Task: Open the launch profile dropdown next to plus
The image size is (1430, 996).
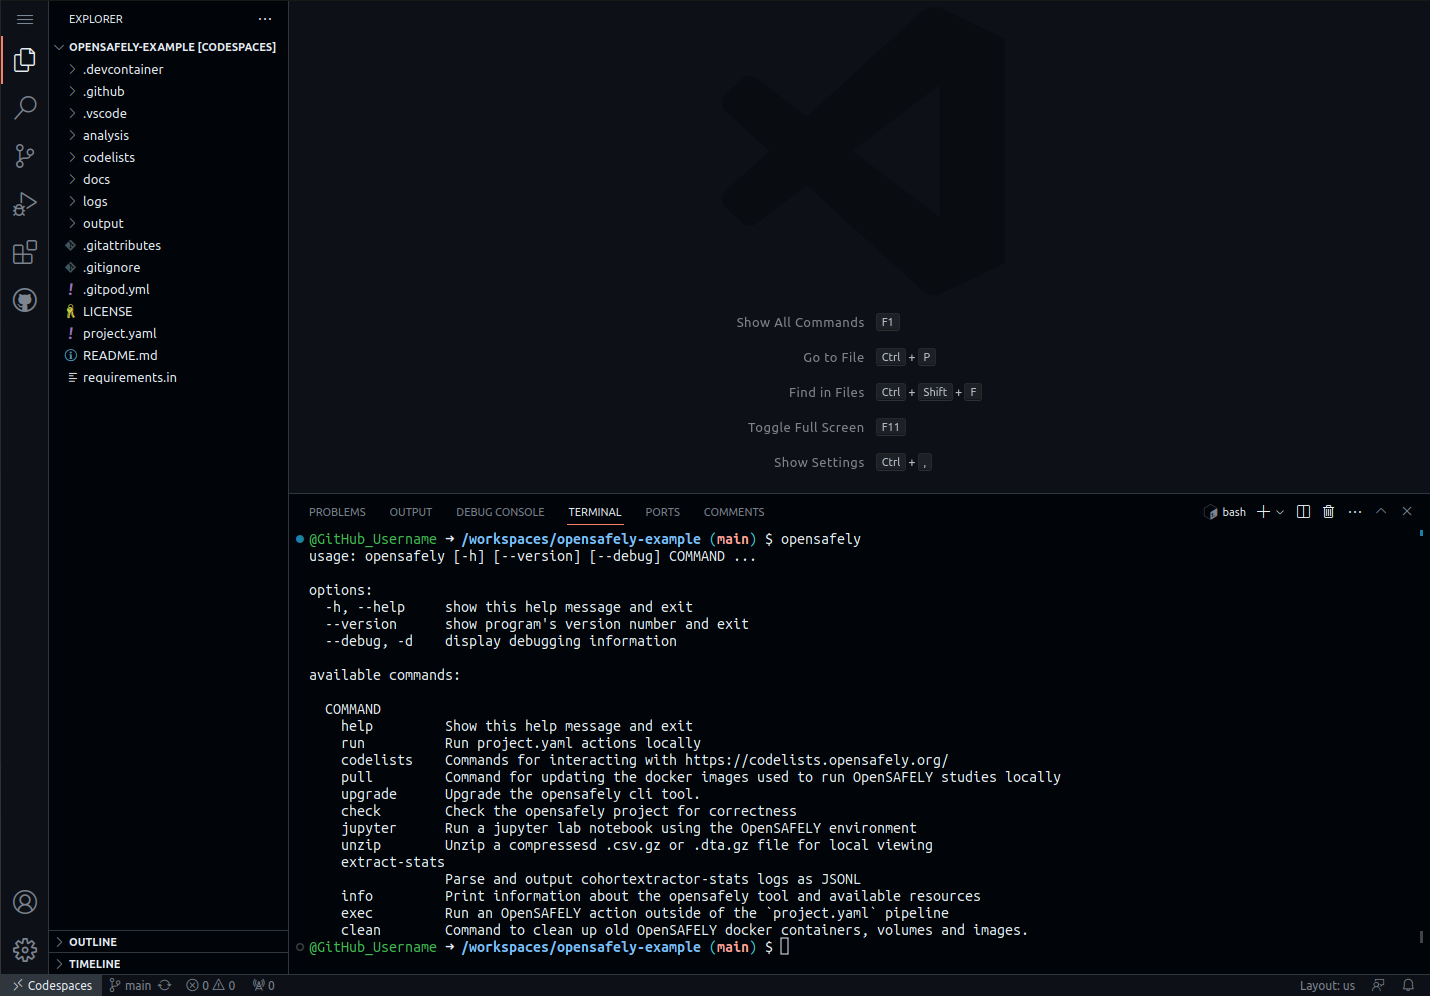Action: click(1280, 512)
